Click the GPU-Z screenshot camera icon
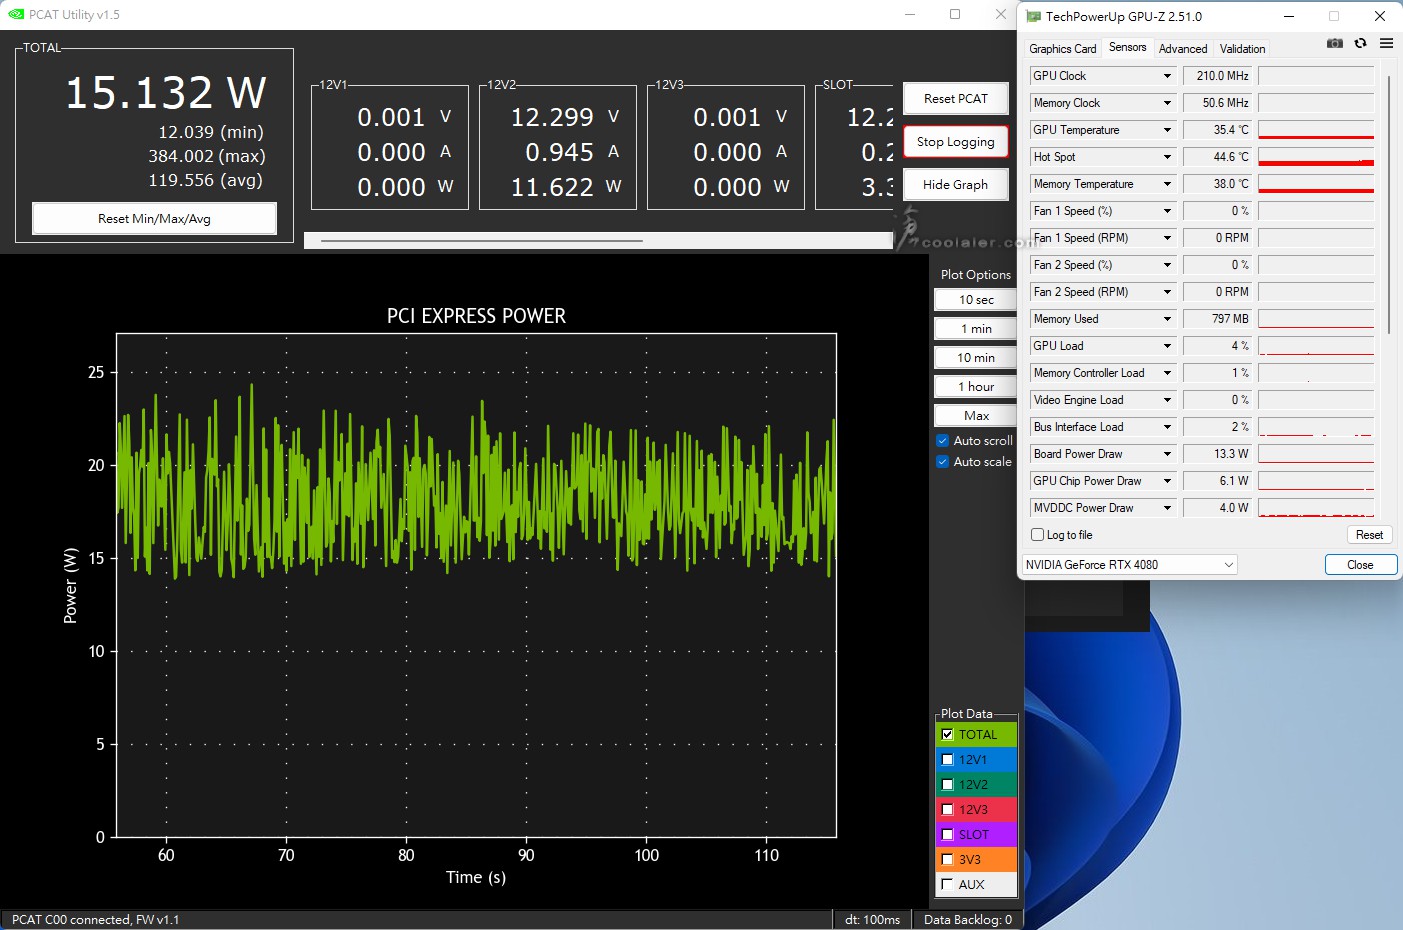 click(1334, 43)
